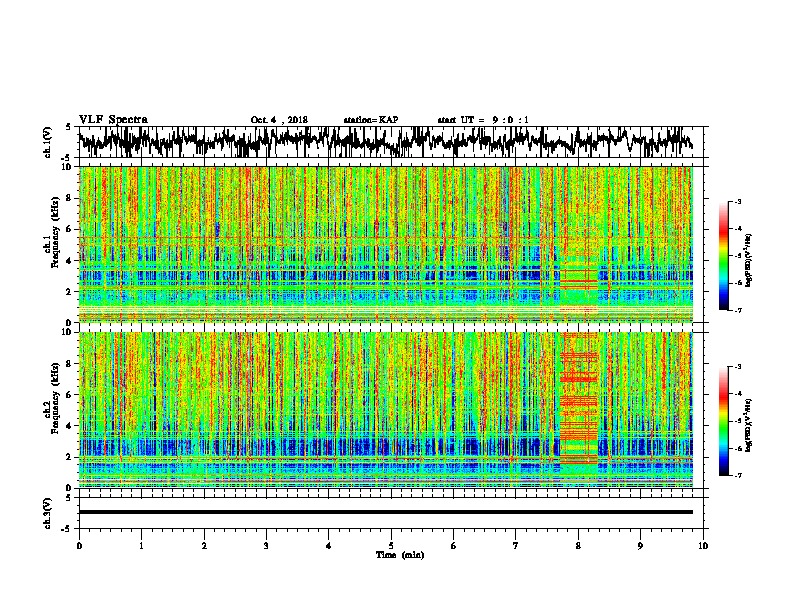This screenshot has height=612, width=792.
Task: Click the "VLF Spectra" plot title
Action: click(x=113, y=120)
